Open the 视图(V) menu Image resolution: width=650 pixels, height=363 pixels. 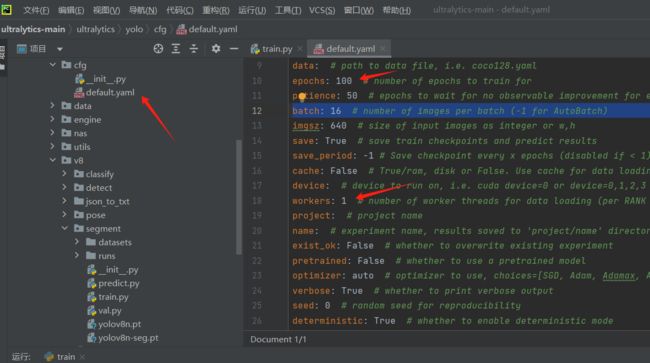pos(107,10)
